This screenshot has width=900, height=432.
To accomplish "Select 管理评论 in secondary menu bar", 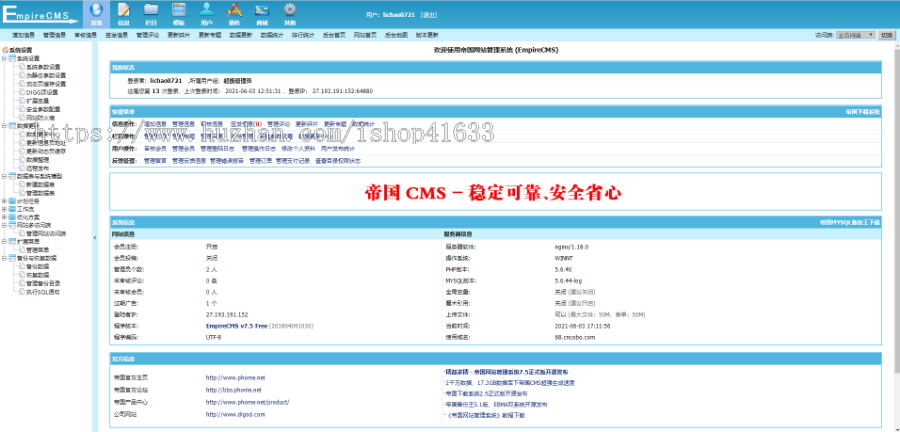I will (x=147, y=35).
